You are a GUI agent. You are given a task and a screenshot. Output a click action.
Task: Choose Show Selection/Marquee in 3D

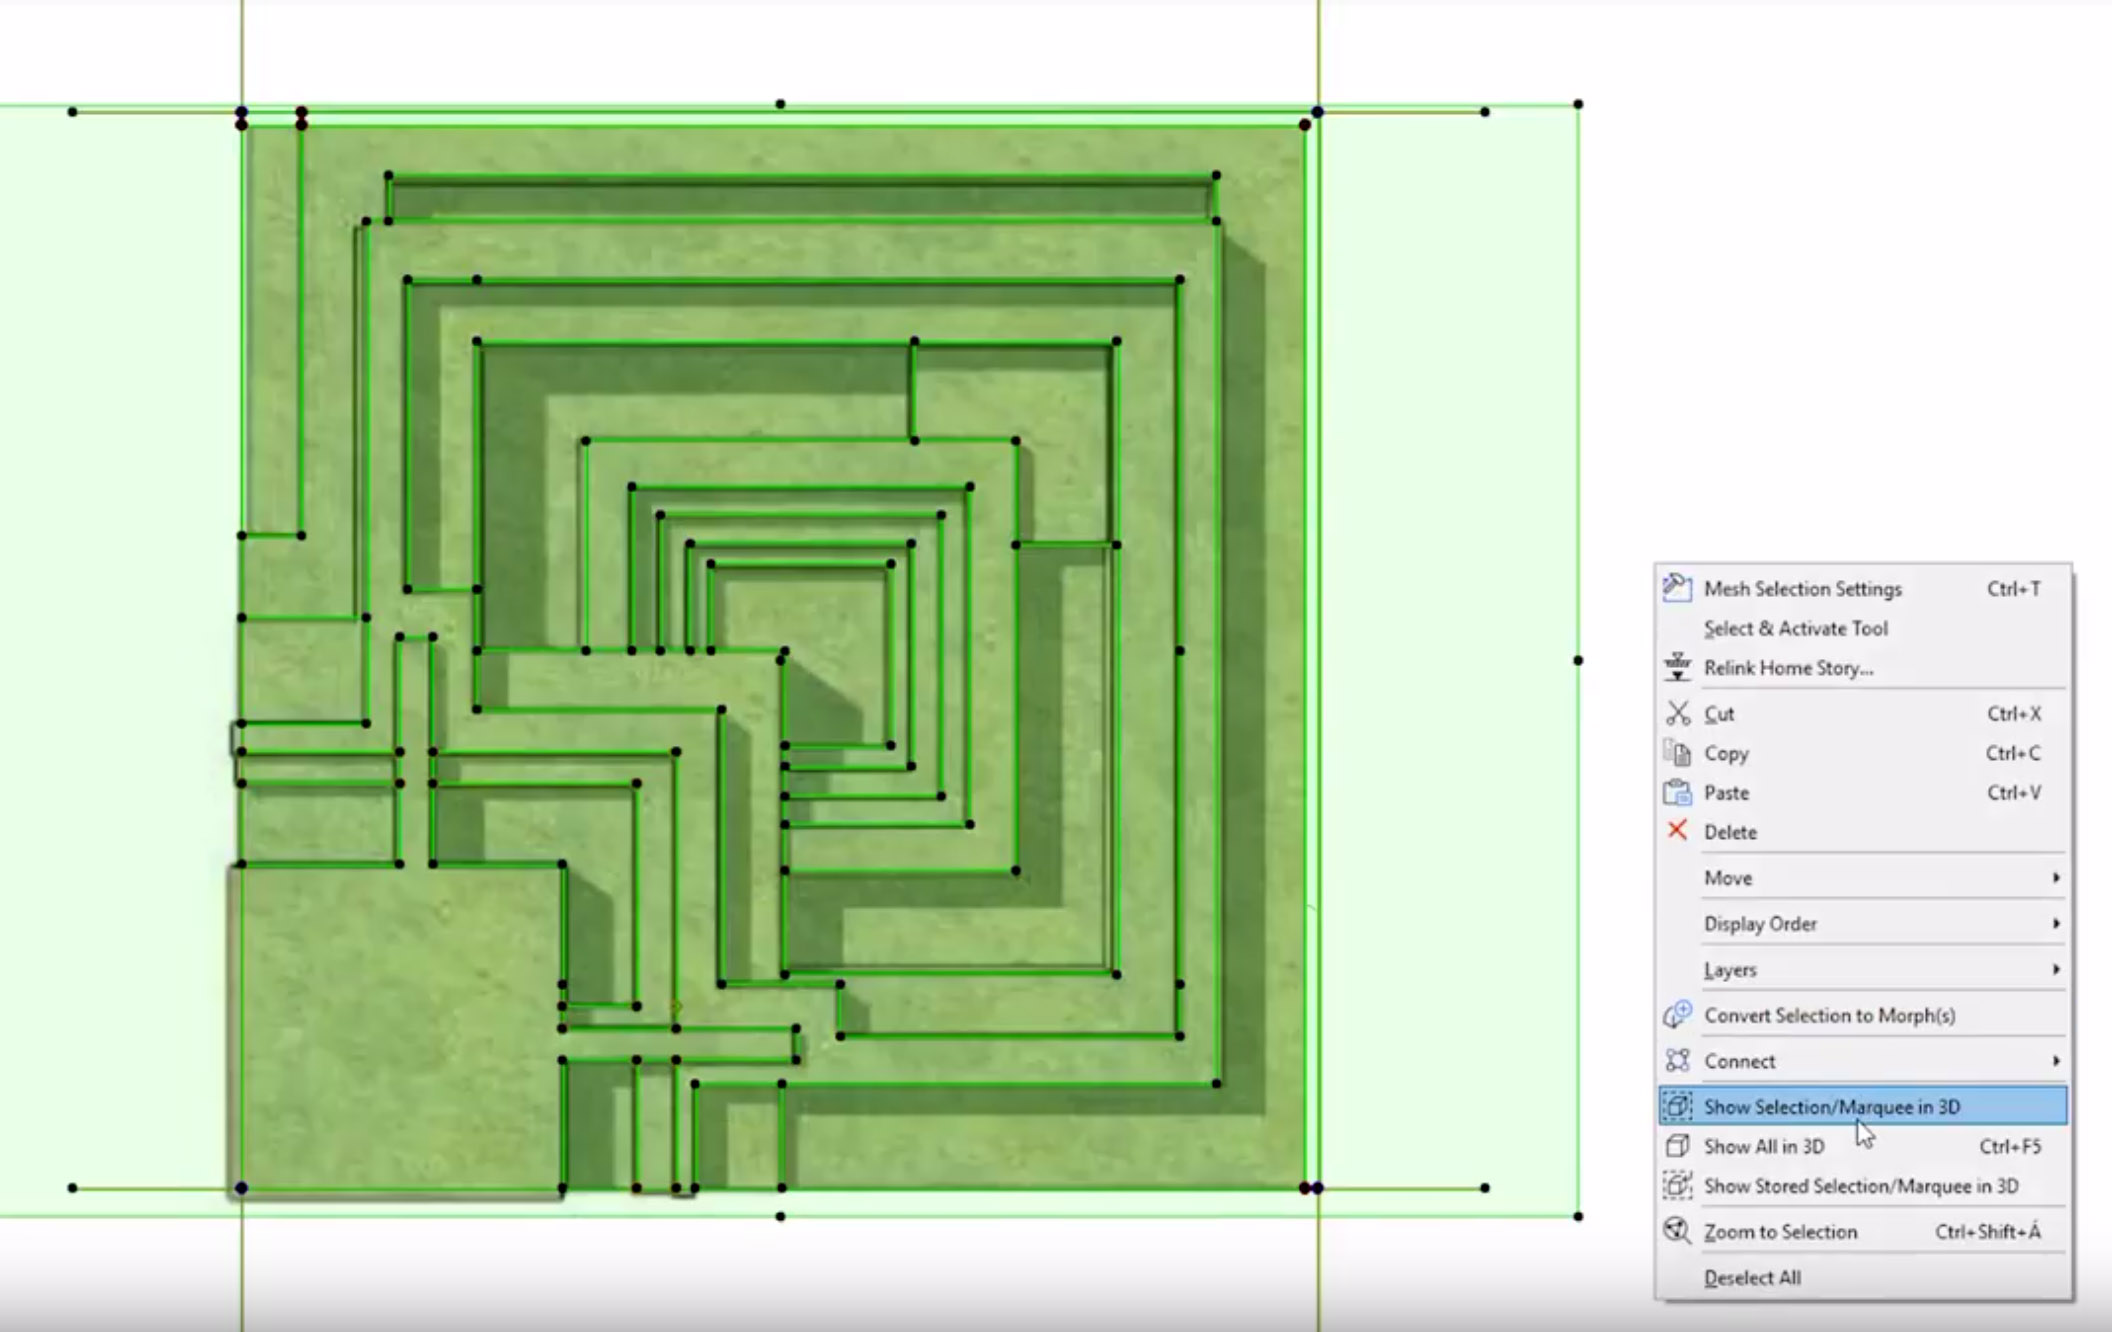click(1831, 1106)
